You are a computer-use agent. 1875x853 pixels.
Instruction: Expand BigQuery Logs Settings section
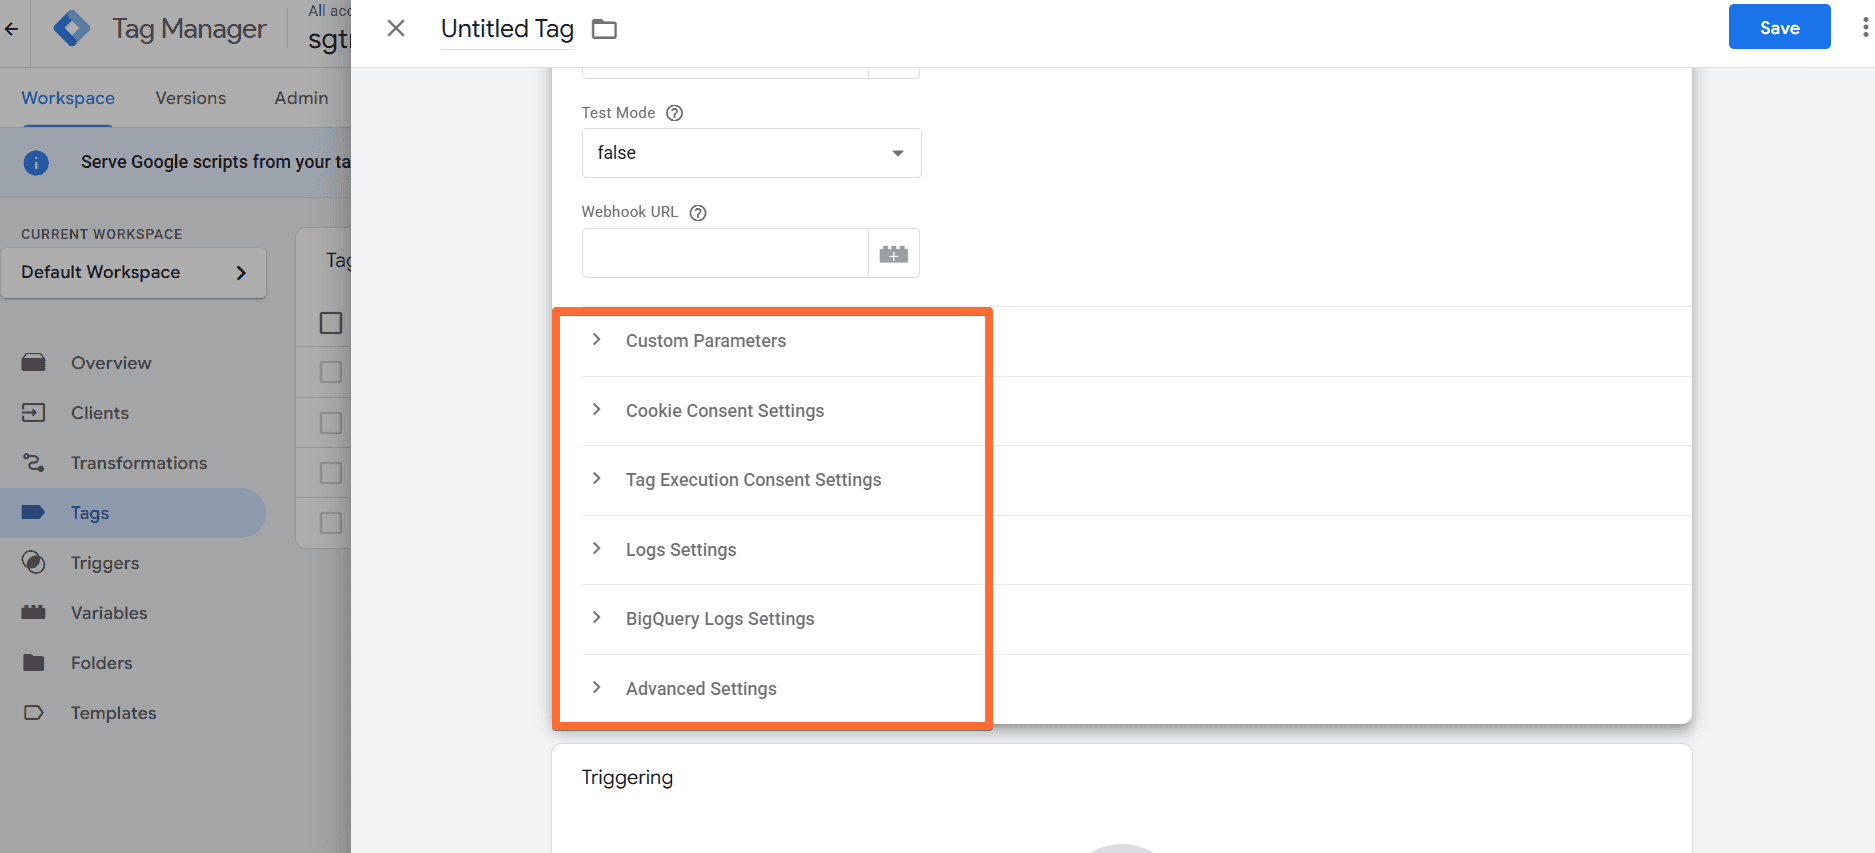pos(719,619)
